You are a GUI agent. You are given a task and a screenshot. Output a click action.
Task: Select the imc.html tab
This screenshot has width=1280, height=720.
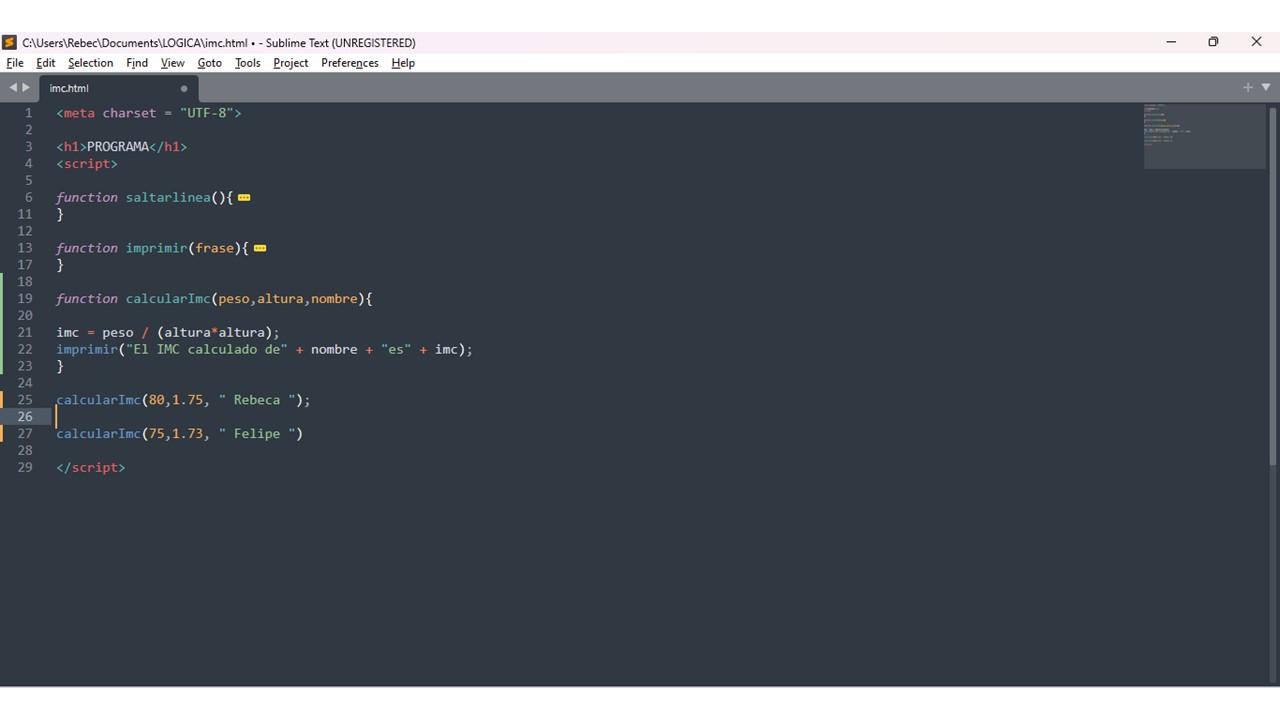[x=118, y=88]
